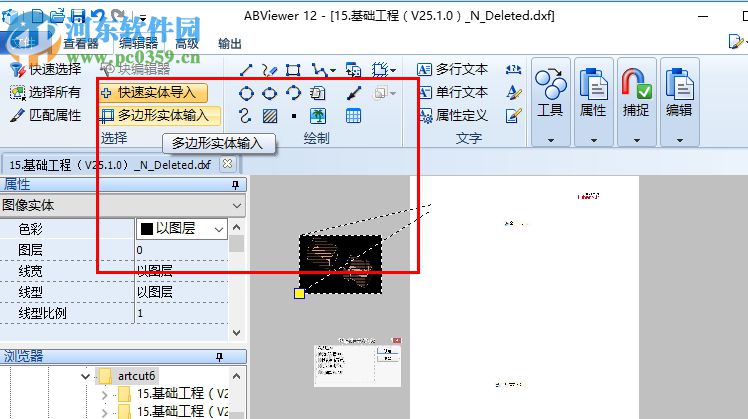Image resolution: width=748 pixels, height=419 pixels.
Task: Insert a raster image with palm icon
Action: click(x=318, y=115)
